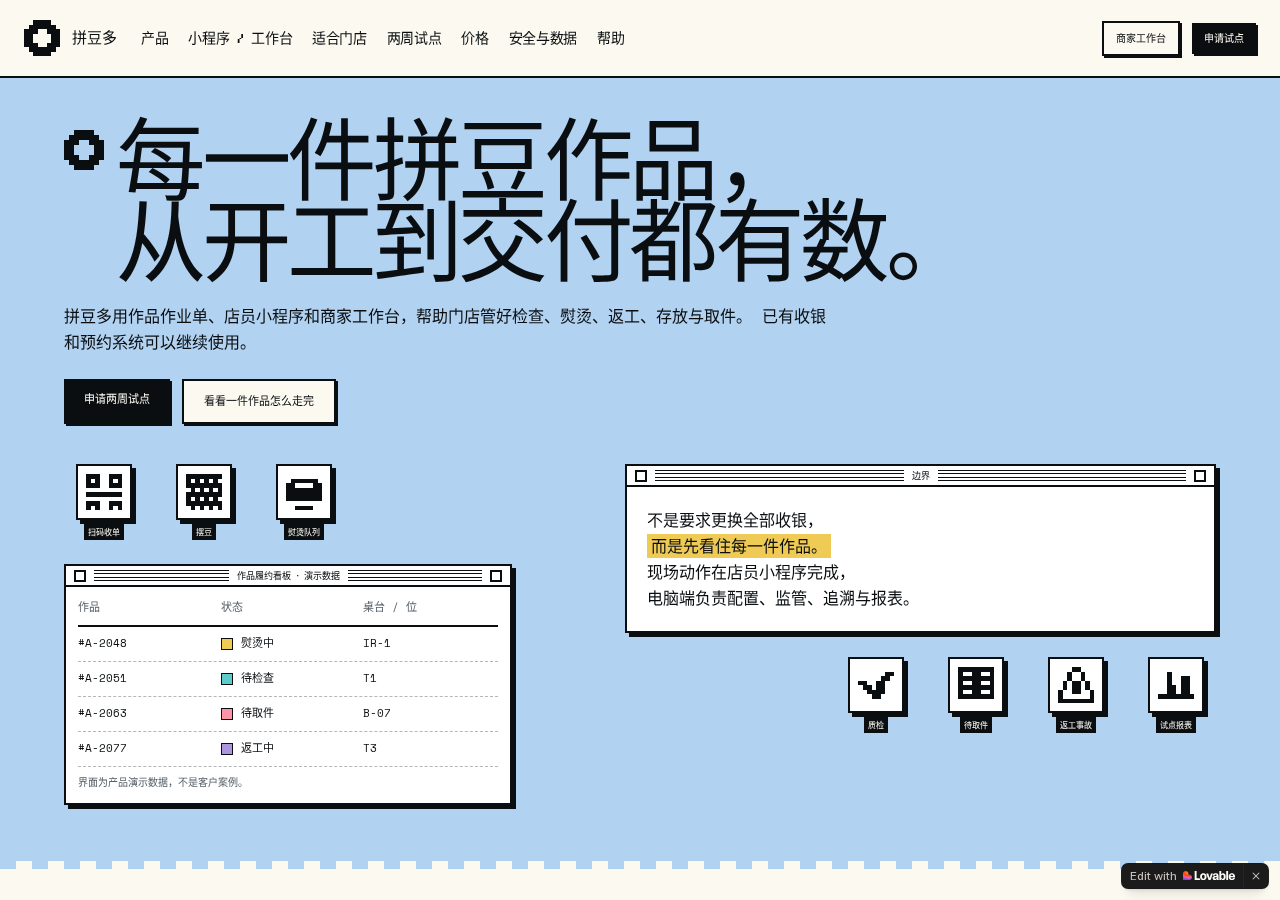Screen dimensions: 1280x900
Task: Select order #A-2051 in the table
Action: 102,678
